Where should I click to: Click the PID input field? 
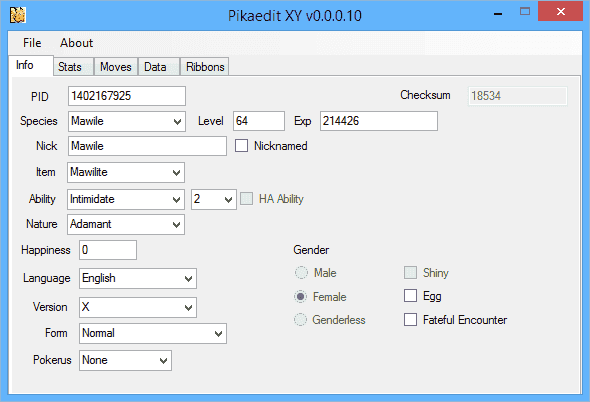click(127, 96)
